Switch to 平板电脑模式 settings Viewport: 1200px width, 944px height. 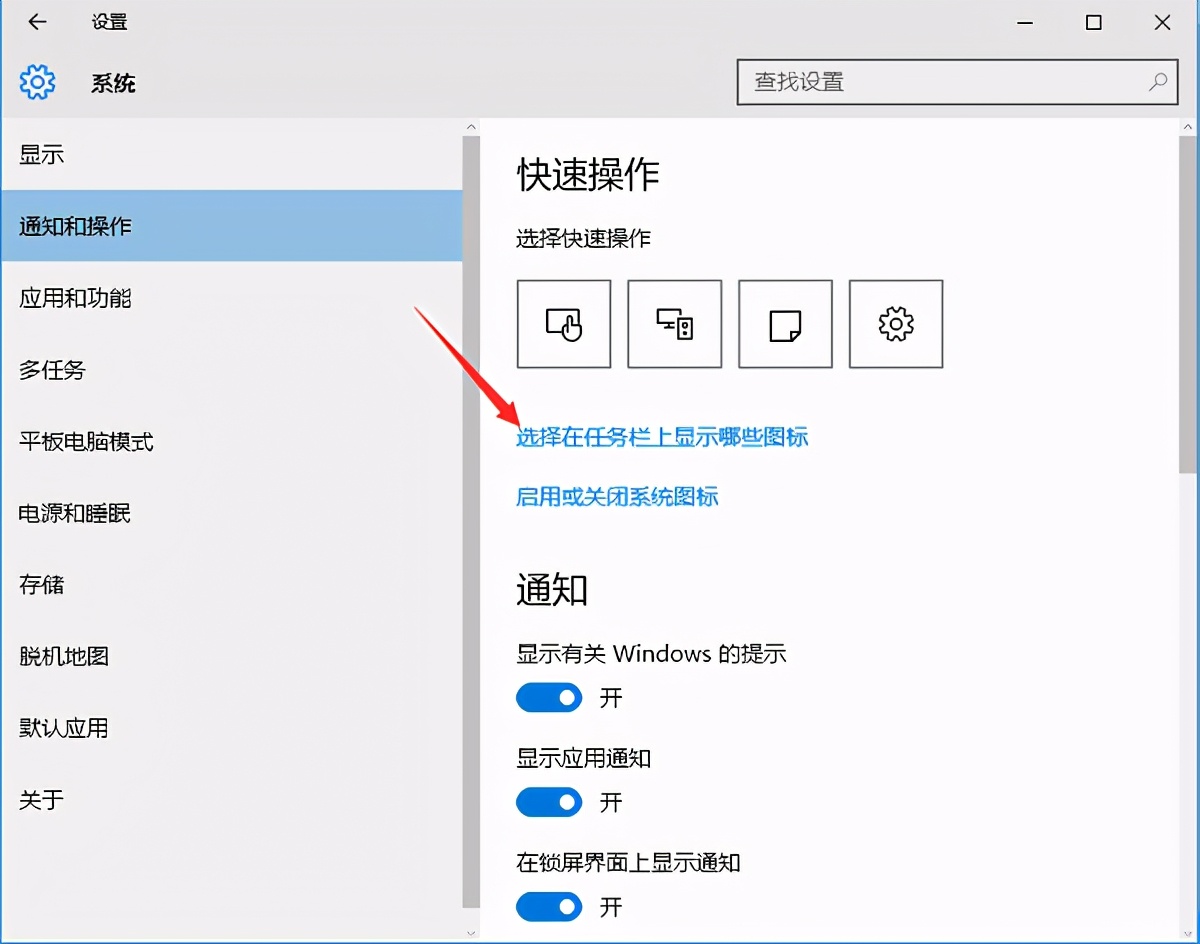point(84,442)
